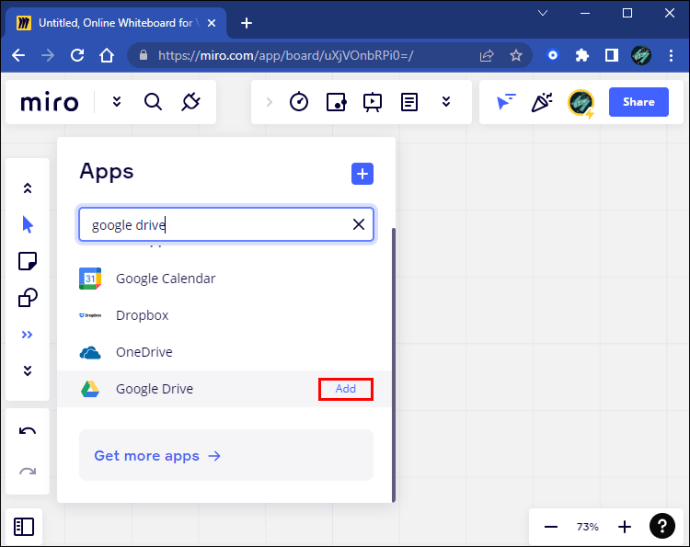
Task: Select the sticky note tool
Action: pos(27,261)
